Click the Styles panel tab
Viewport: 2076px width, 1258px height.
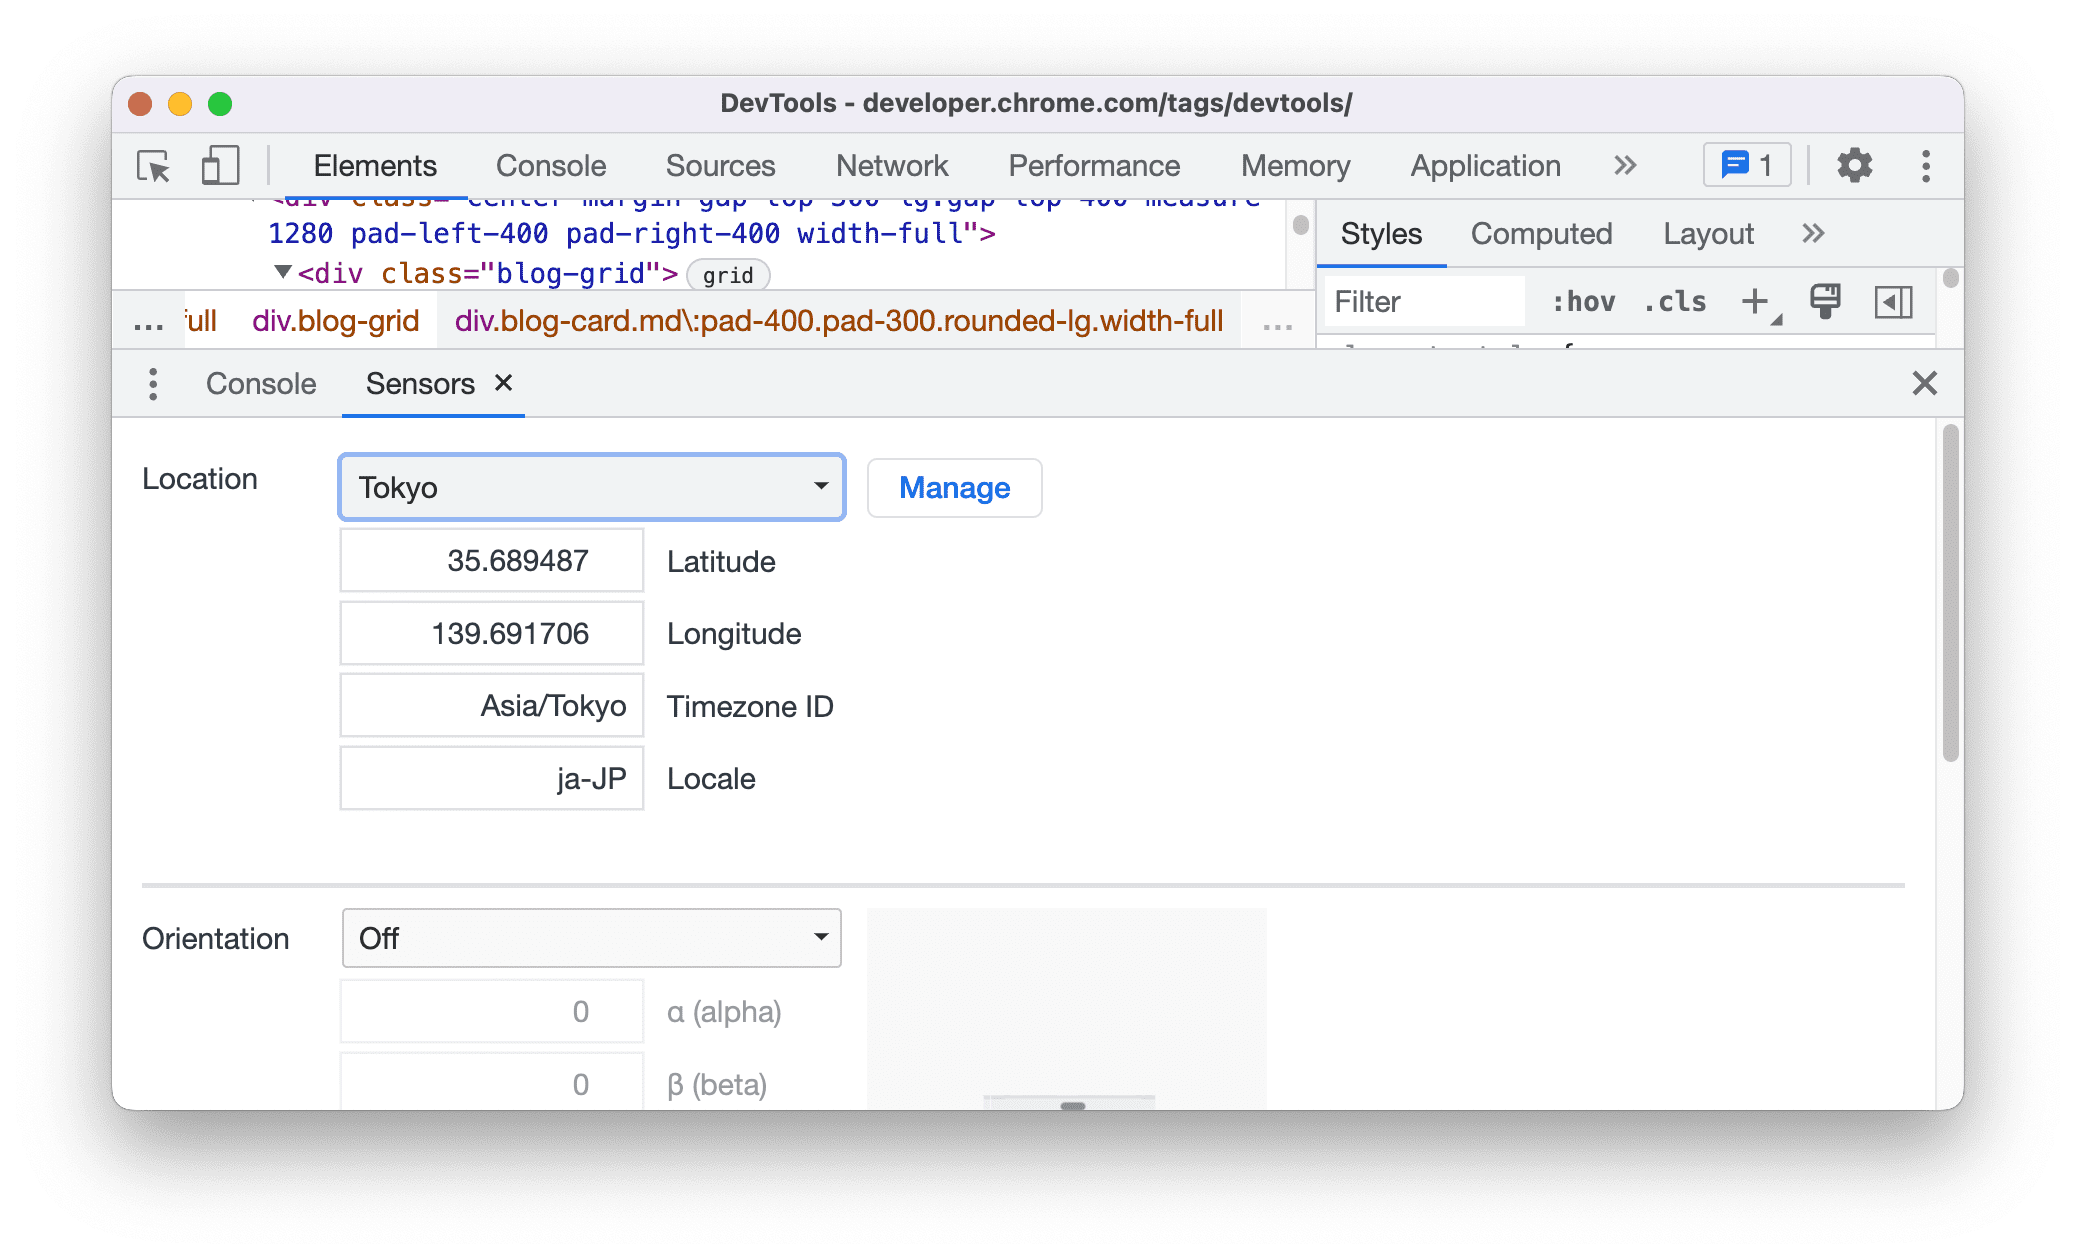point(1379,234)
